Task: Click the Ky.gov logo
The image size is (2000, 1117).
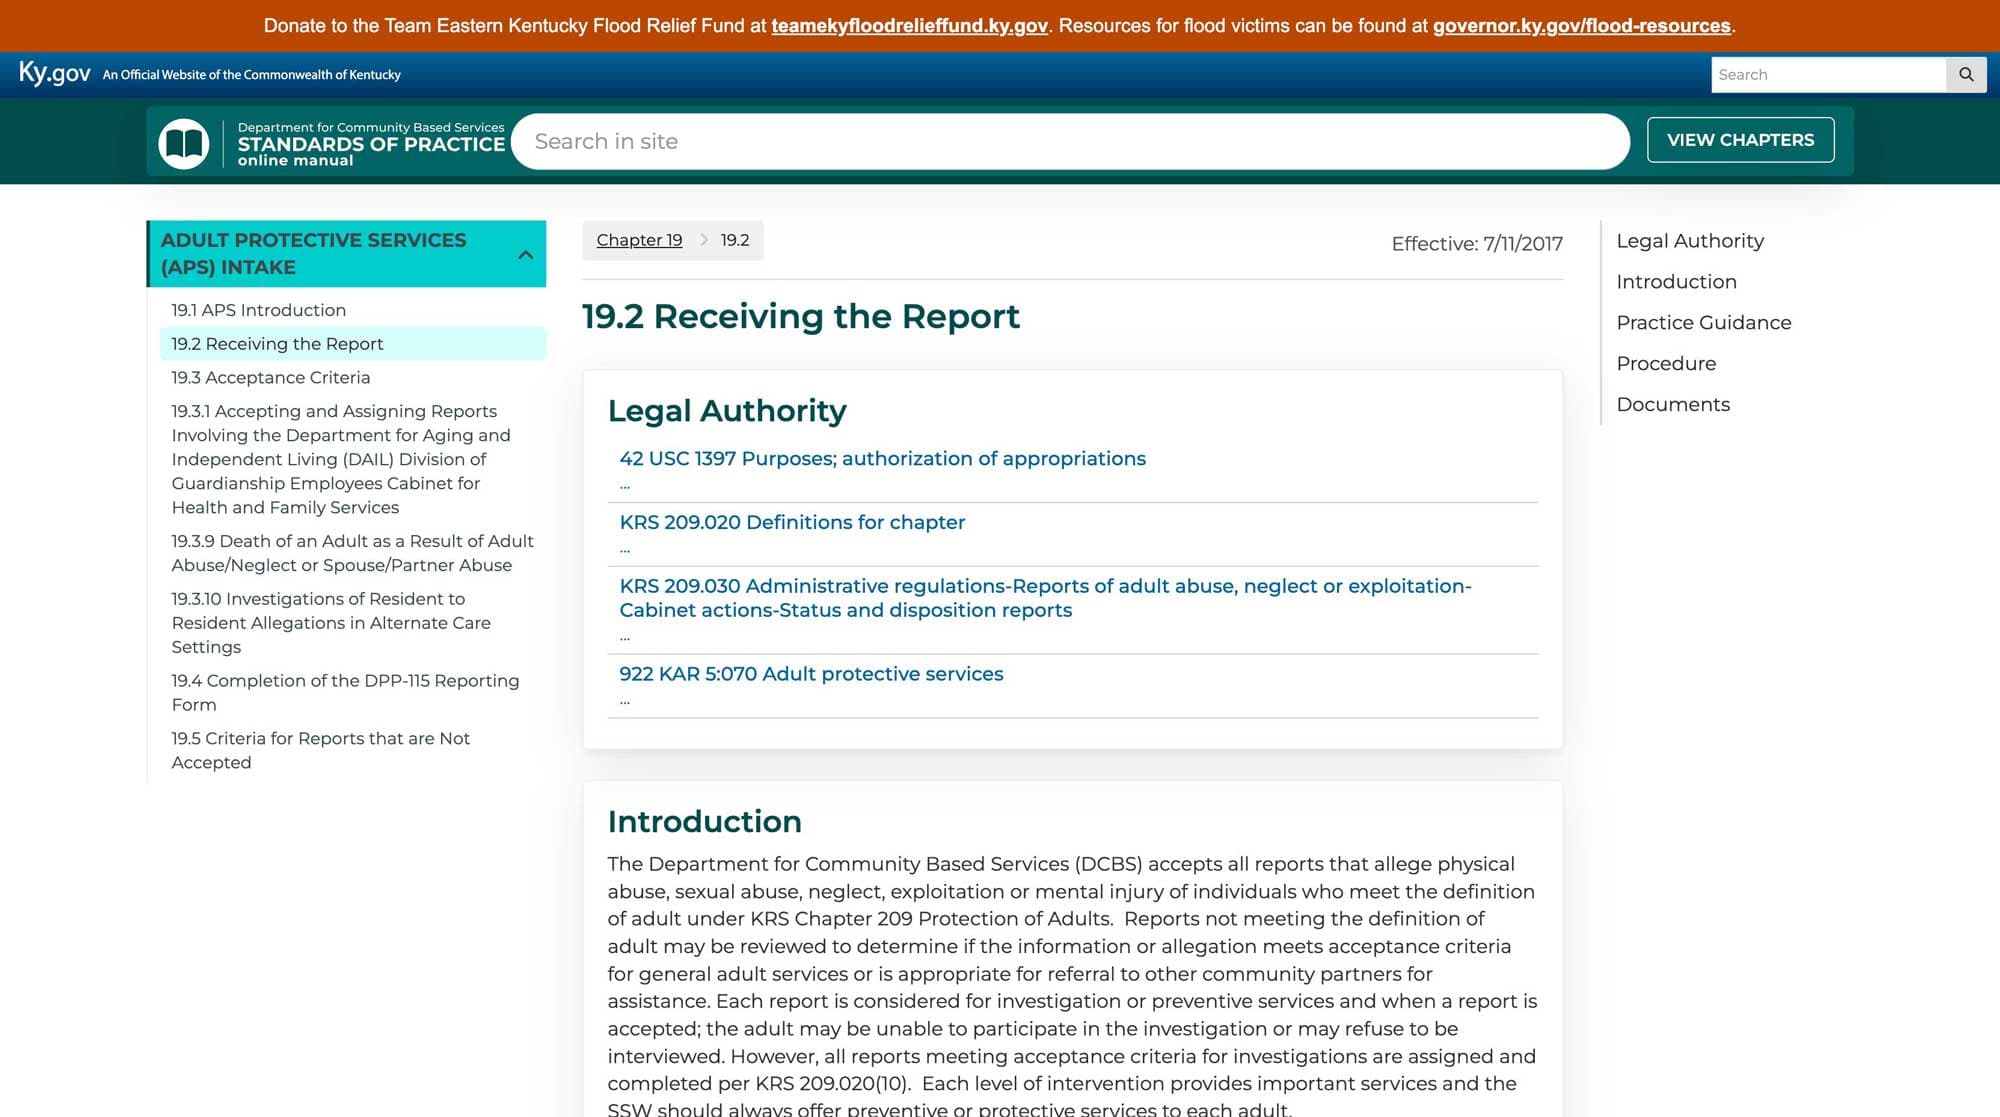Action: click(x=54, y=73)
